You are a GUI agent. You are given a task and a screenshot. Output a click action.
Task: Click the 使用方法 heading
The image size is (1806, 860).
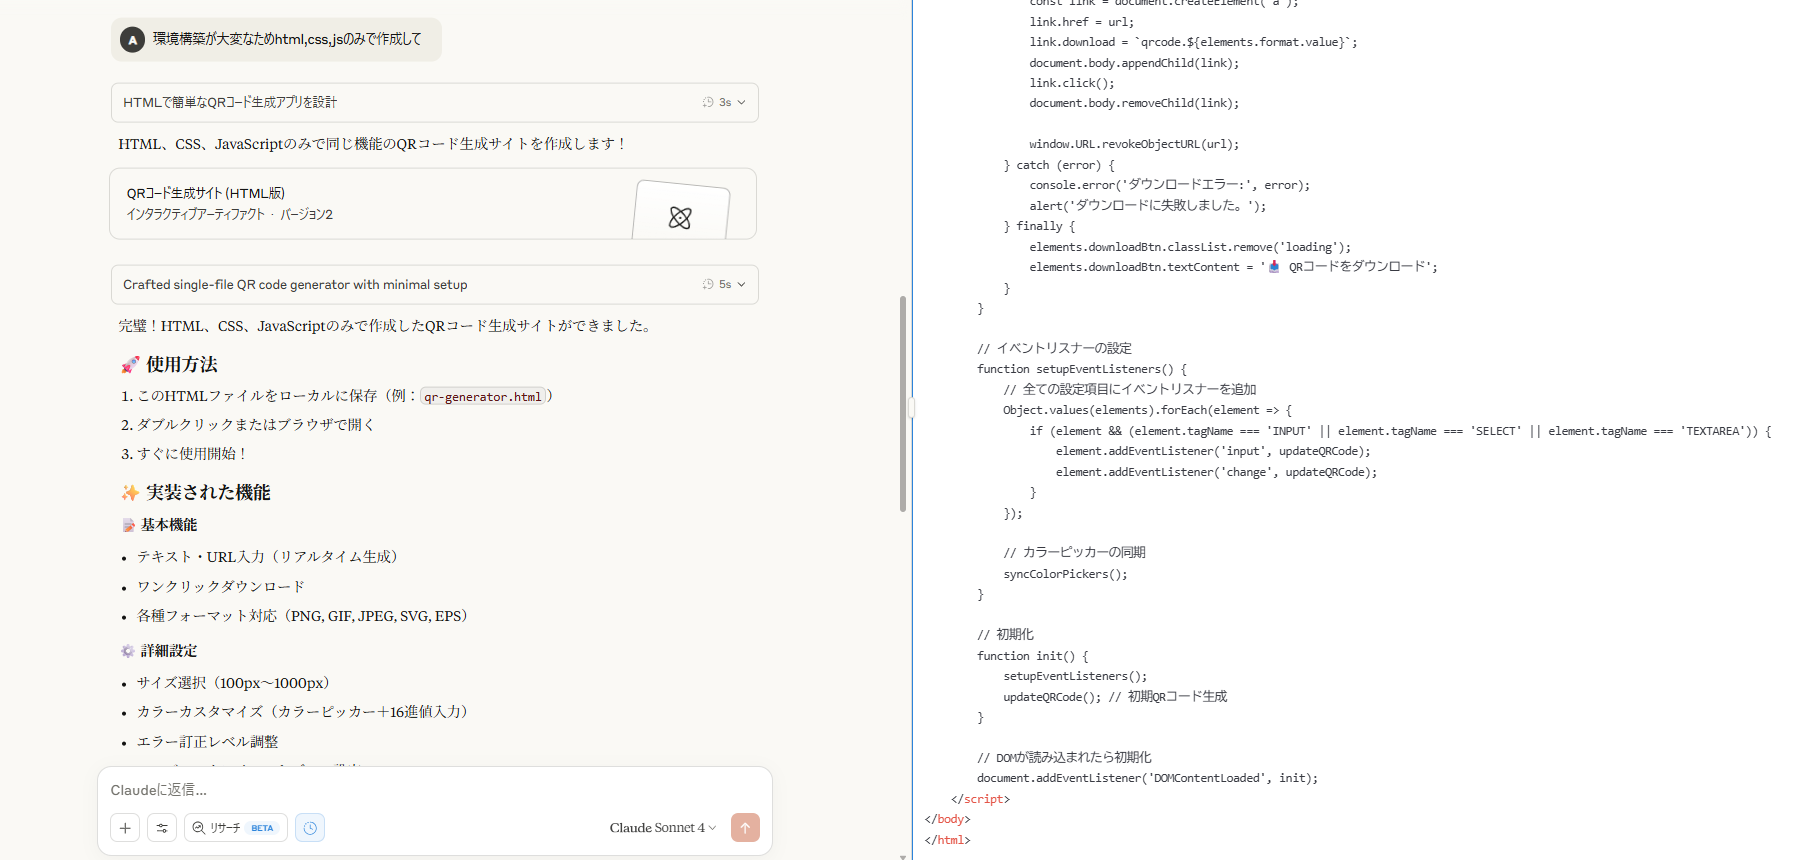point(182,365)
